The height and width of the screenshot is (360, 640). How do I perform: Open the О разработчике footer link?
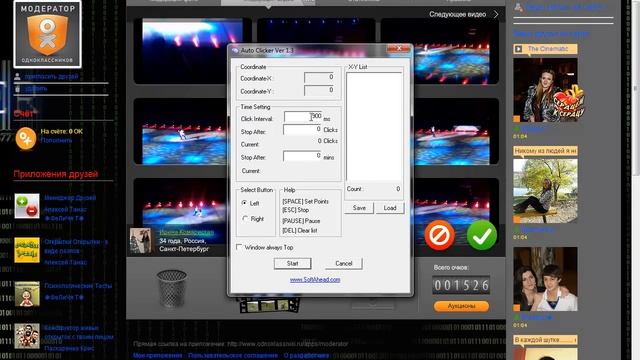(x=307, y=356)
